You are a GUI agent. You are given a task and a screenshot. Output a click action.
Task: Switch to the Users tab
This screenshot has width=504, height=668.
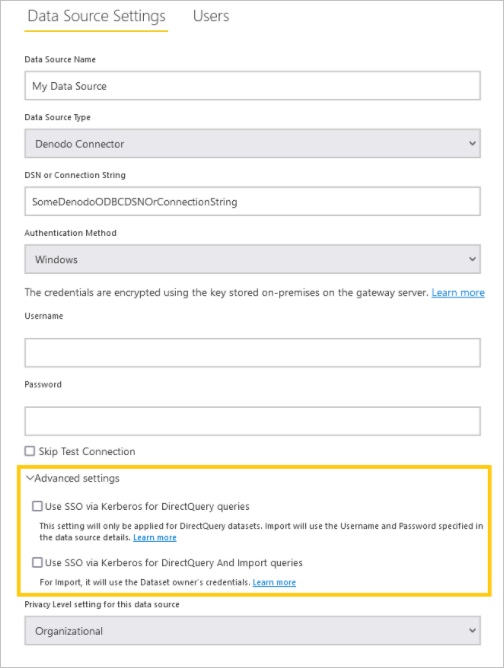point(211,16)
